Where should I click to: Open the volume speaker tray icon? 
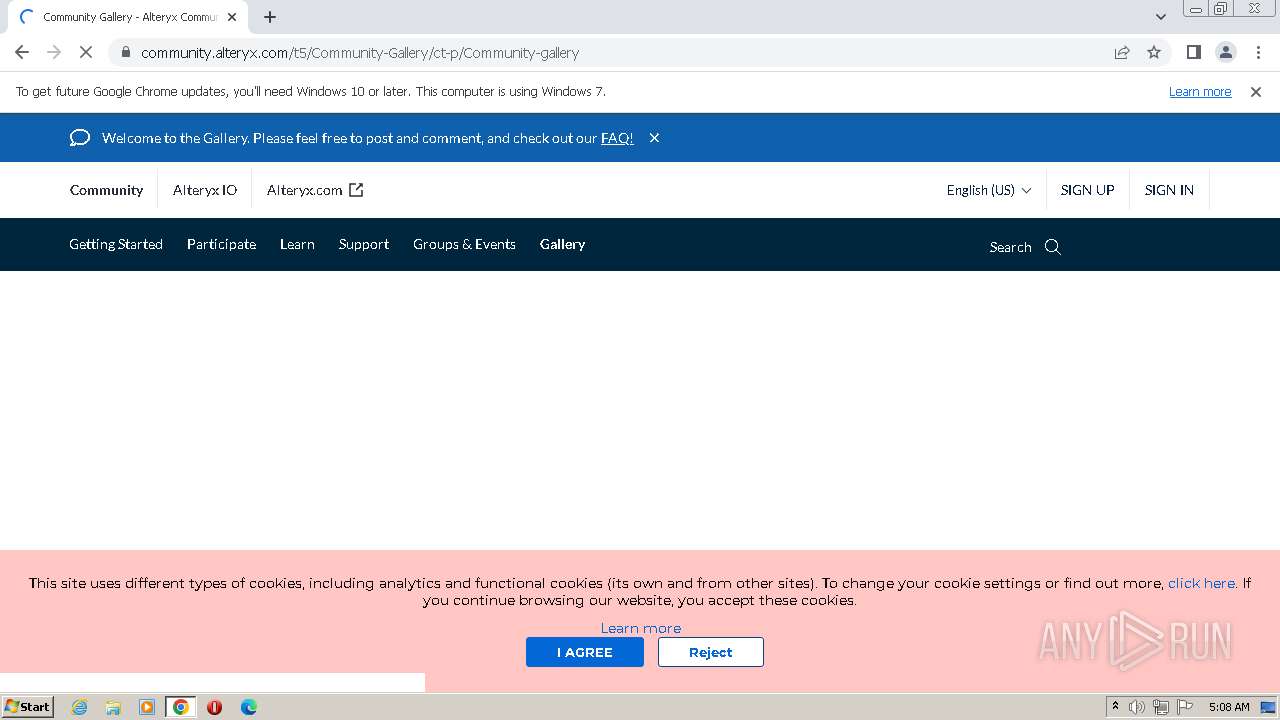[1137, 707]
